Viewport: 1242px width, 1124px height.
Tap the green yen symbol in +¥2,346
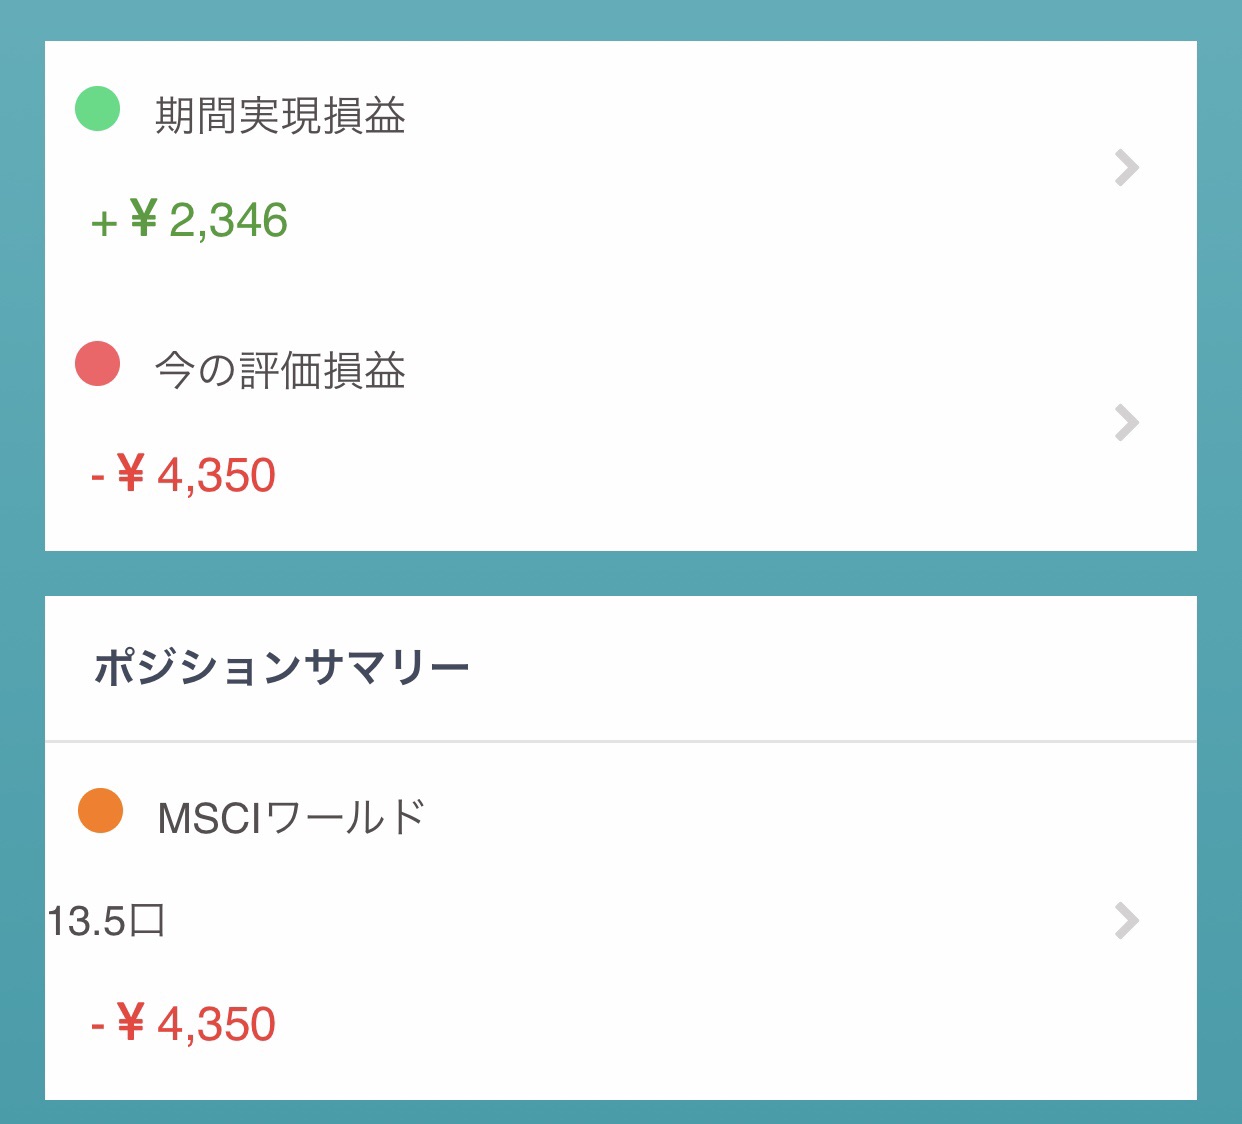[144, 219]
